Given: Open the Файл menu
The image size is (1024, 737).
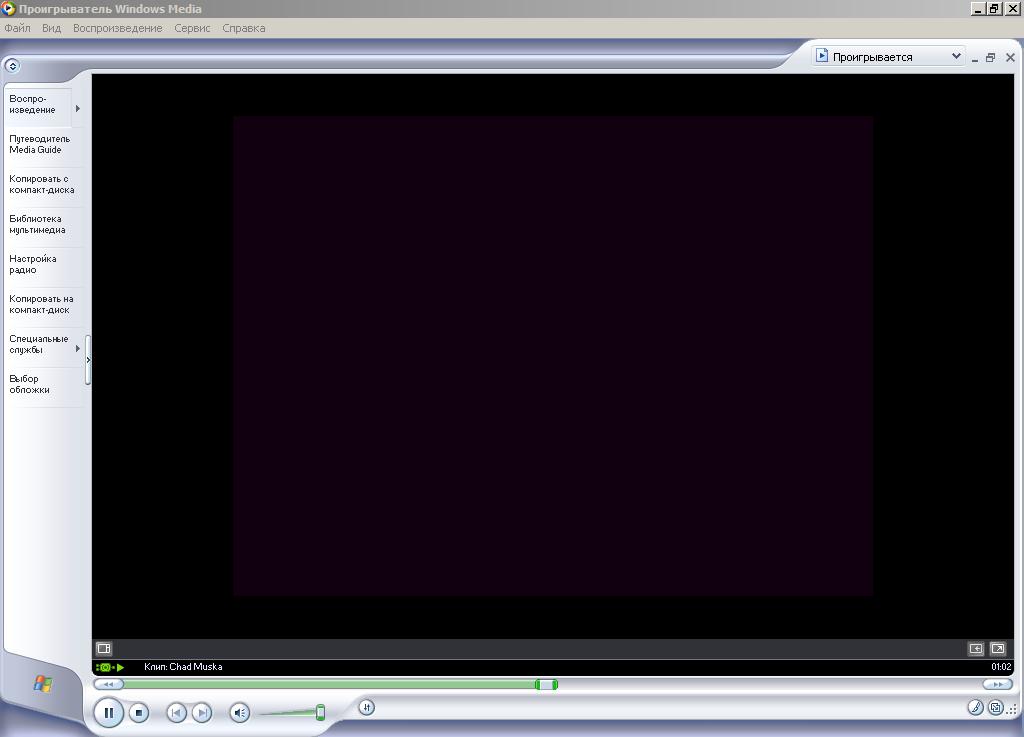Looking at the screenshot, I should 18,28.
